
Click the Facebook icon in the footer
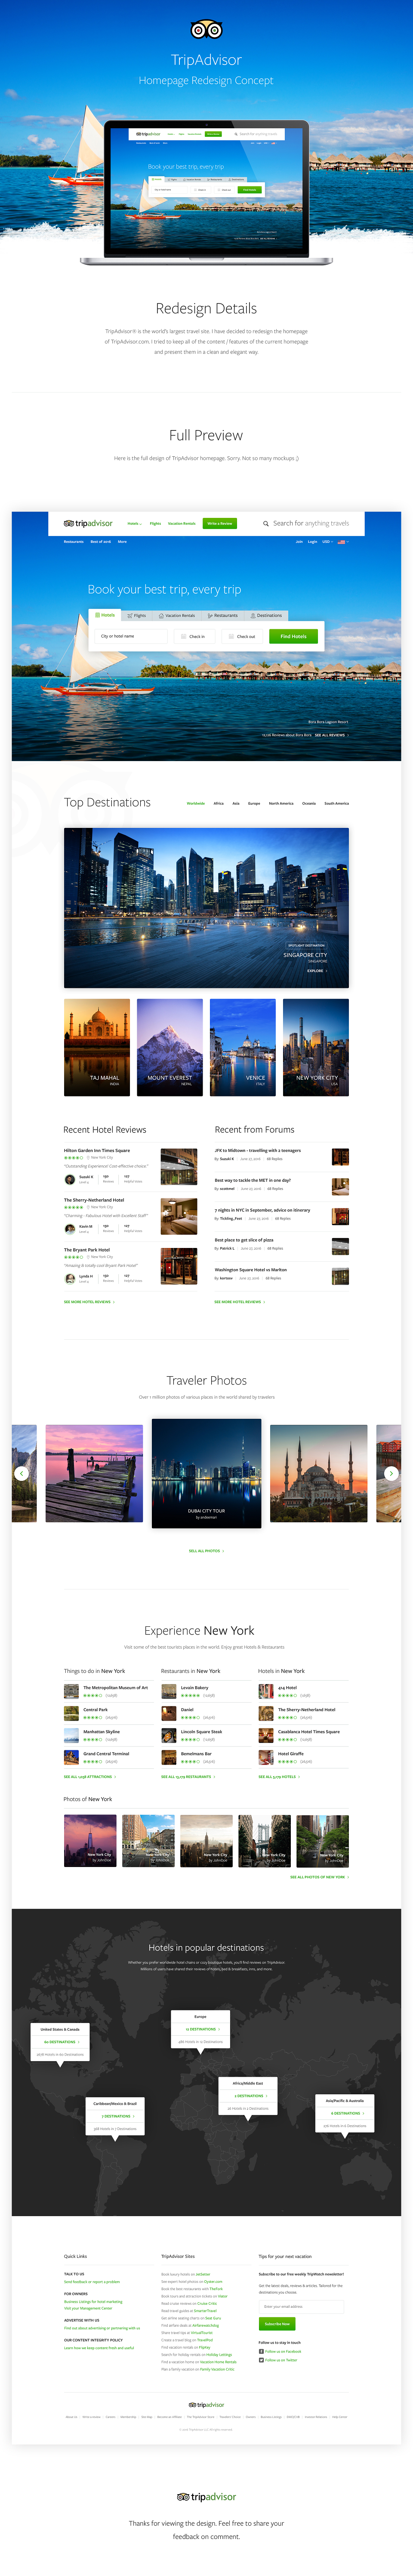(x=261, y=2352)
